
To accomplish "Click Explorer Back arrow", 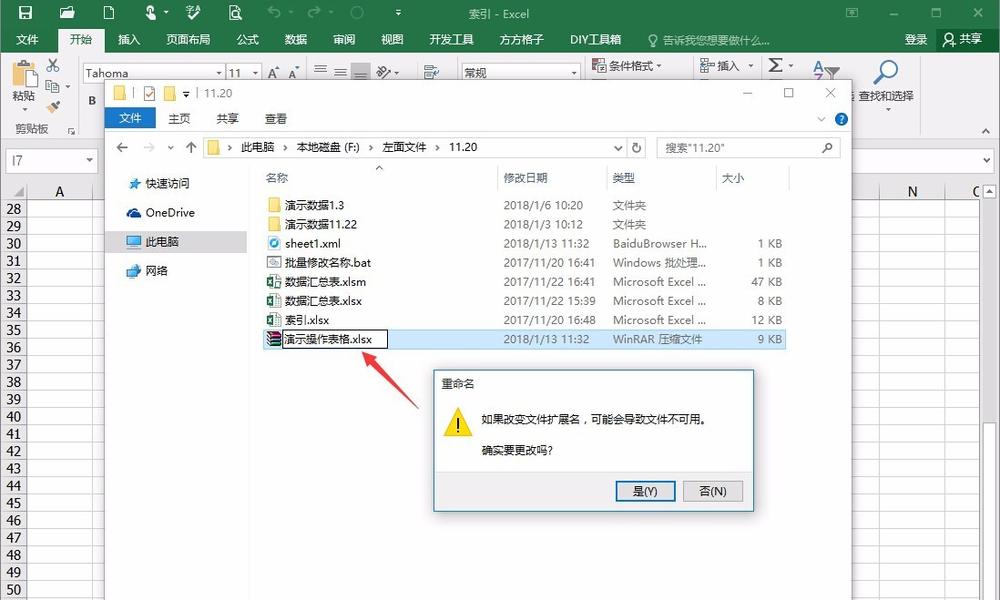I will (122, 148).
